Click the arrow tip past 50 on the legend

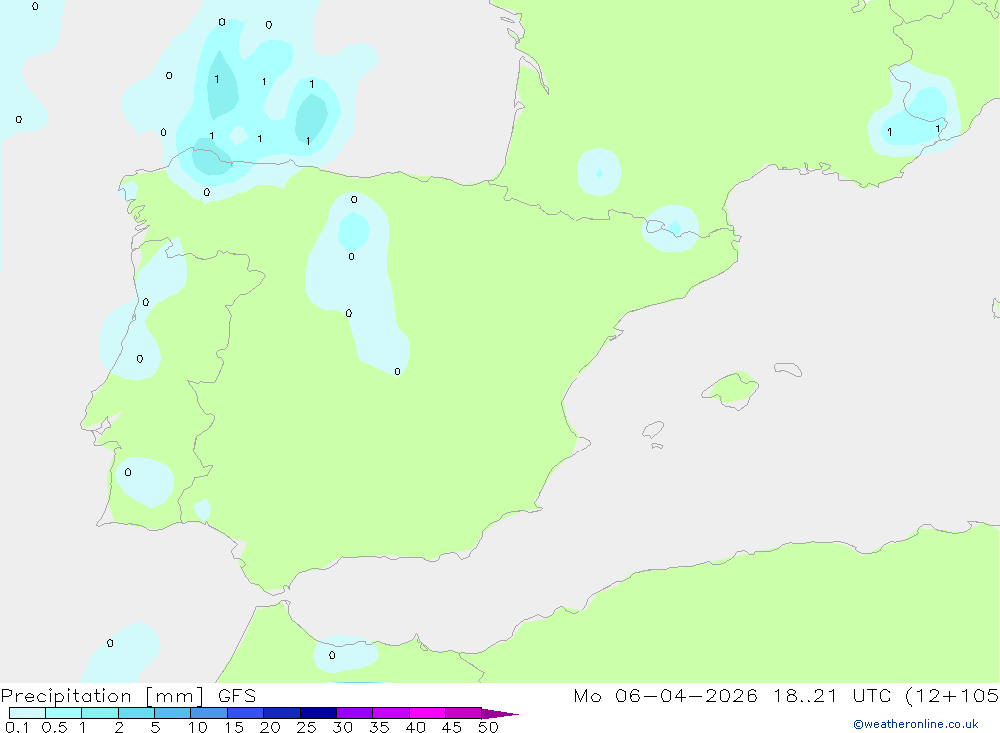pyautogui.click(x=501, y=714)
